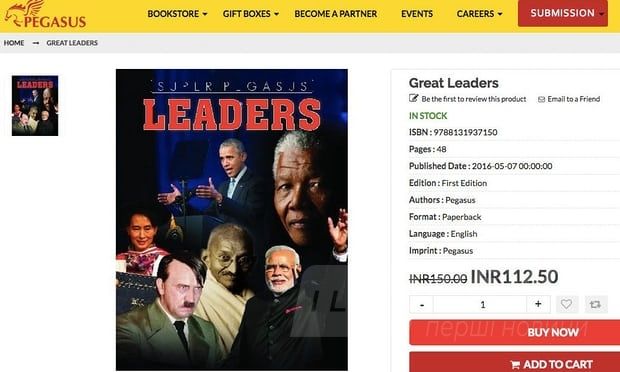Increase quantity with plus button
The width and height of the screenshot is (620, 372).
pos(538,304)
